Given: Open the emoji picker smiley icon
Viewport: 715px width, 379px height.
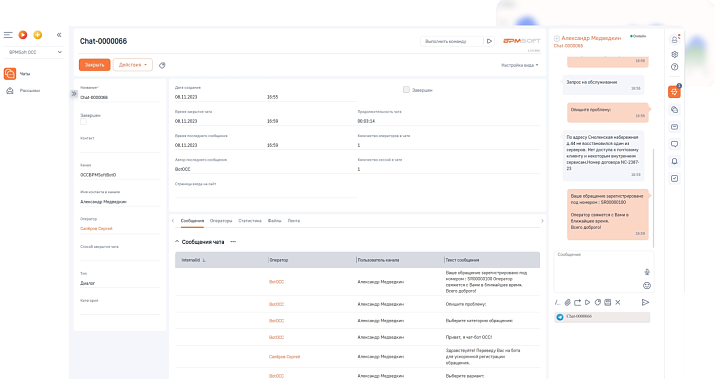Looking at the screenshot, I should point(647,286).
